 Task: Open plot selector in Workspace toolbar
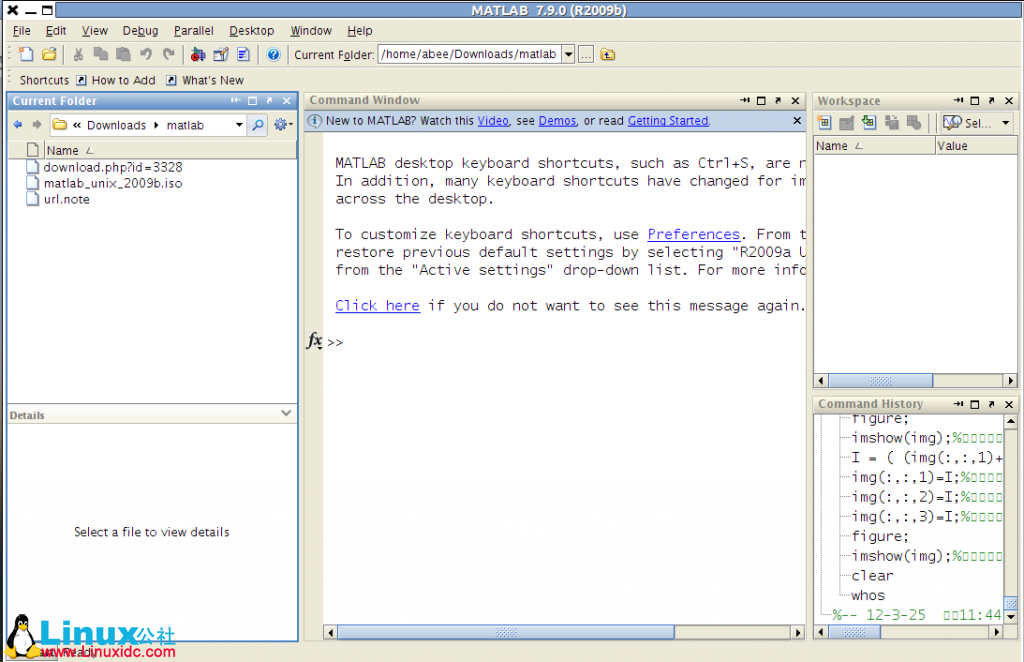pyautogui.click(x=967, y=122)
